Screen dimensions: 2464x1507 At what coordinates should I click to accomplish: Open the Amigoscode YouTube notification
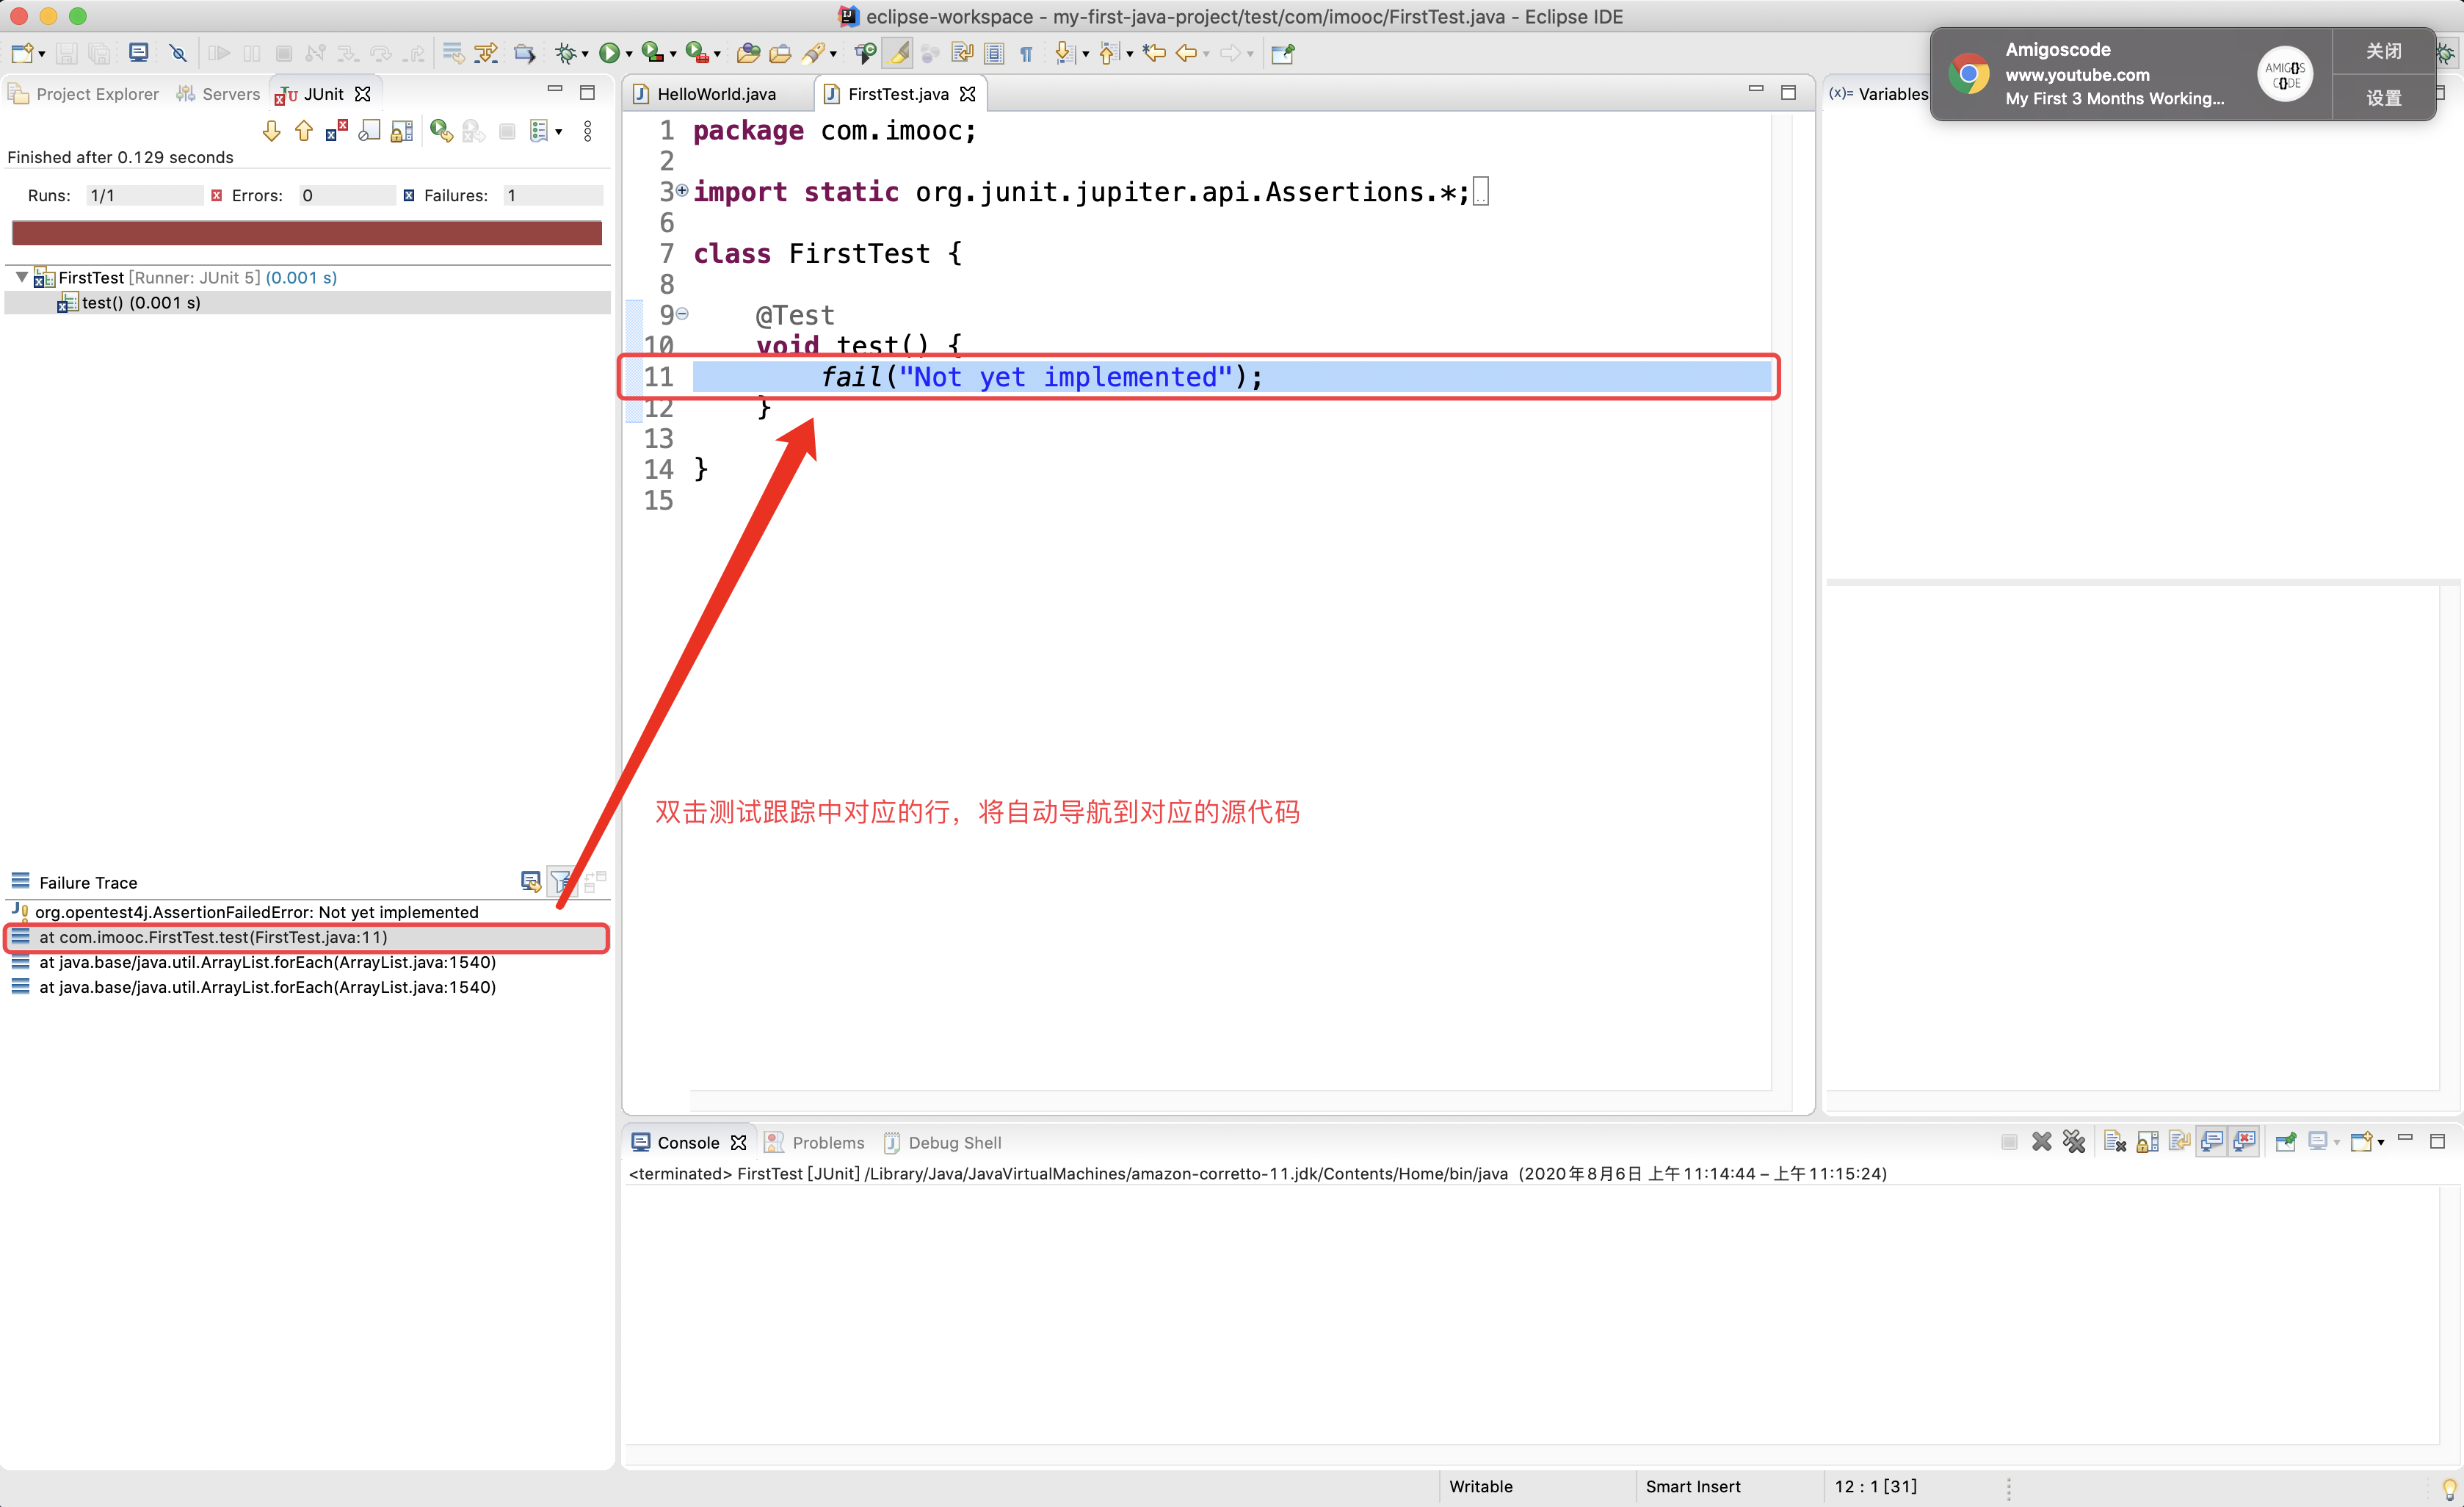click(x=2131, y=74)
